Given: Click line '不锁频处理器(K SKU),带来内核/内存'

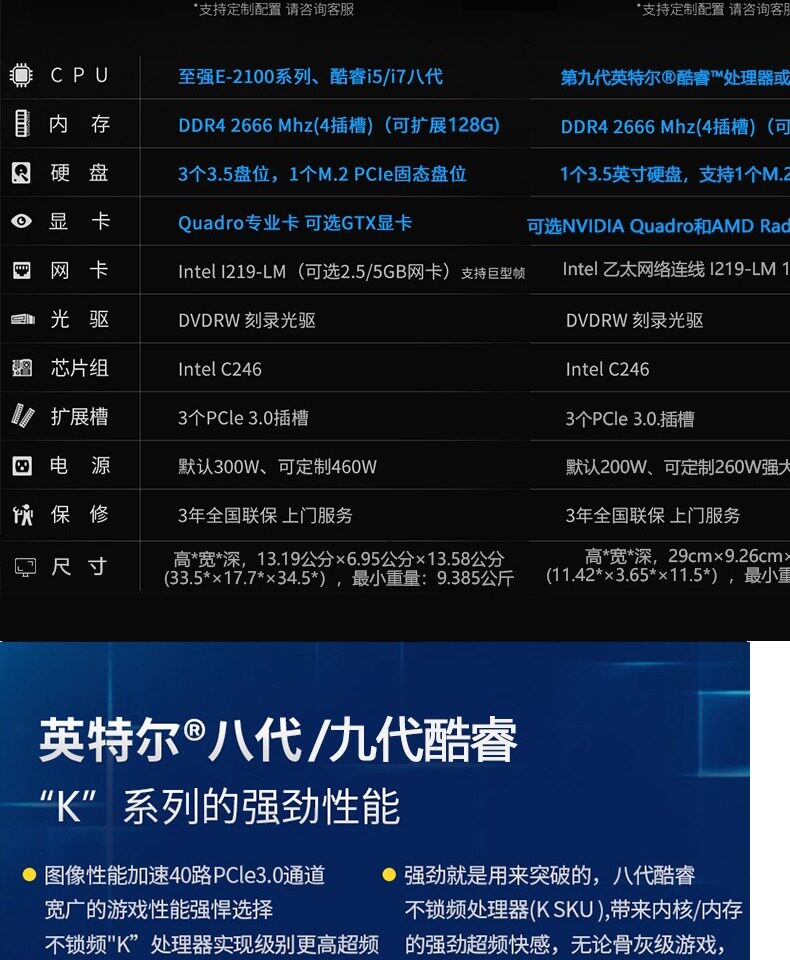Looking at the screenshot, I should (x=574, y=909).
